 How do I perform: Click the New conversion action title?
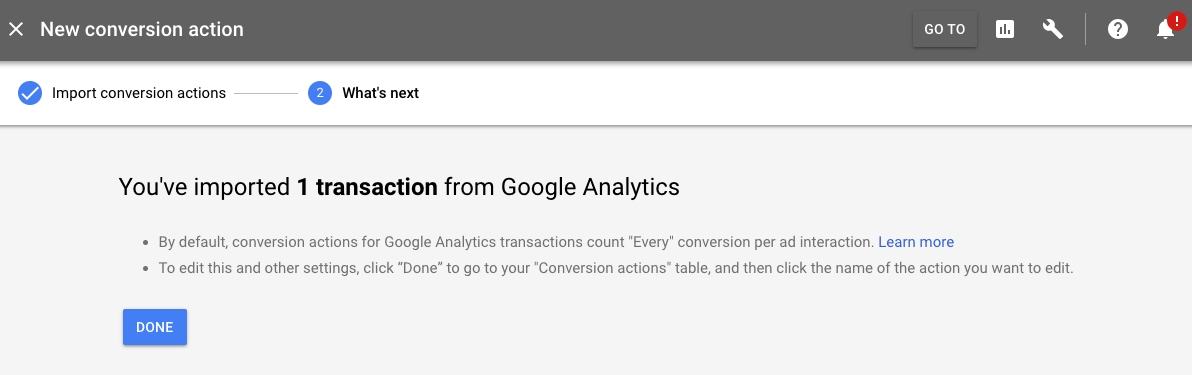(142, 30)
